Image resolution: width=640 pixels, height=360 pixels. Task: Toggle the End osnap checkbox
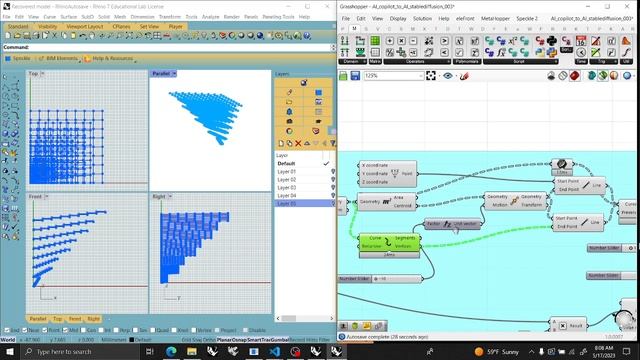tap(7, 330)
